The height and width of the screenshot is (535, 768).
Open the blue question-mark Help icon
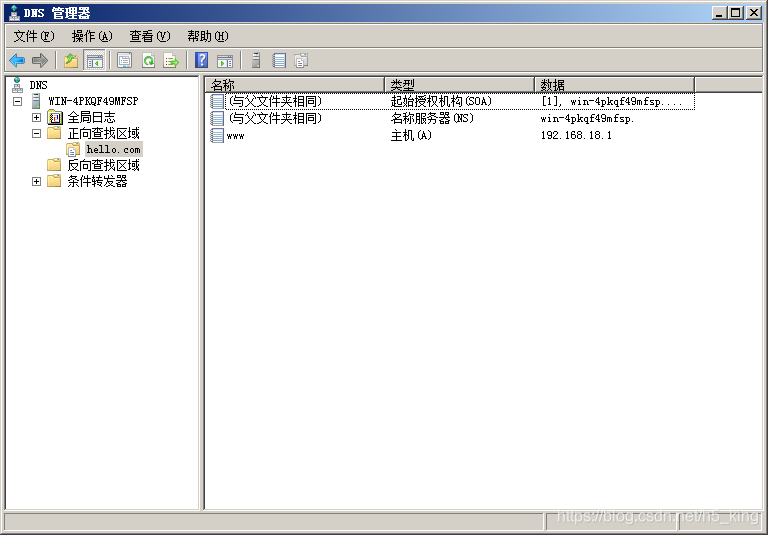[201, 60]
